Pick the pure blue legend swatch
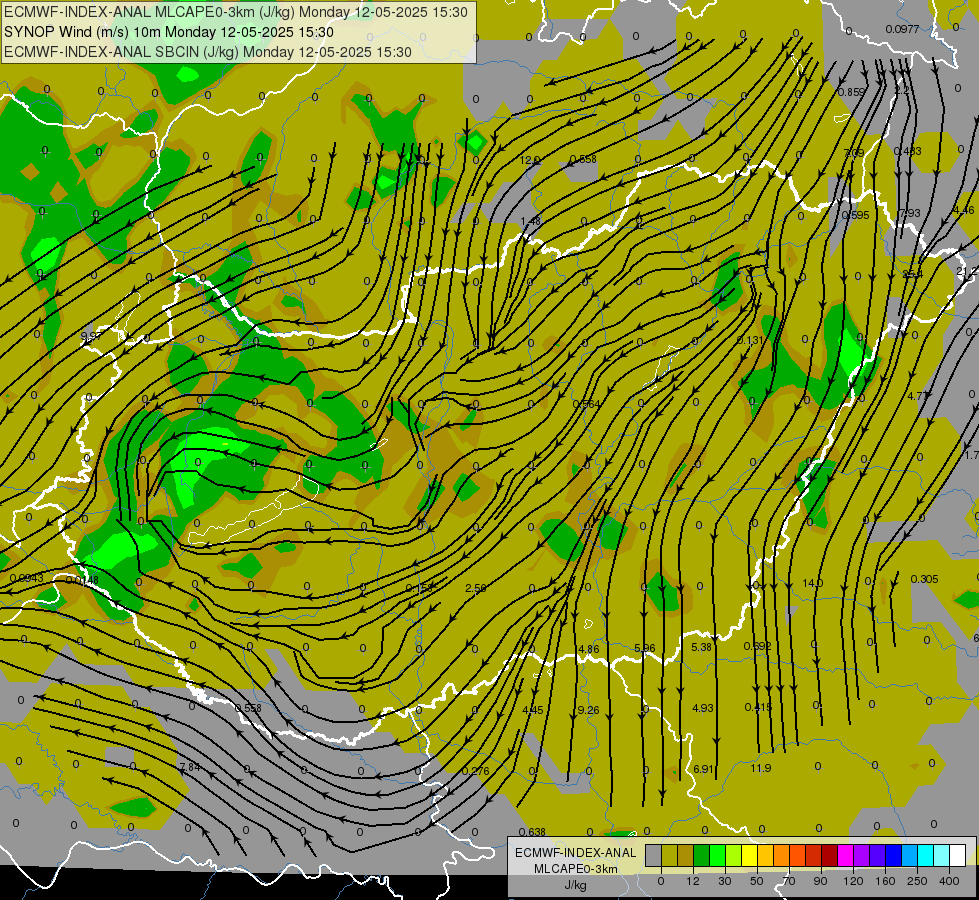Image resolution: width=979 pixels, height=900 pixels. click(x=893, y=855)
